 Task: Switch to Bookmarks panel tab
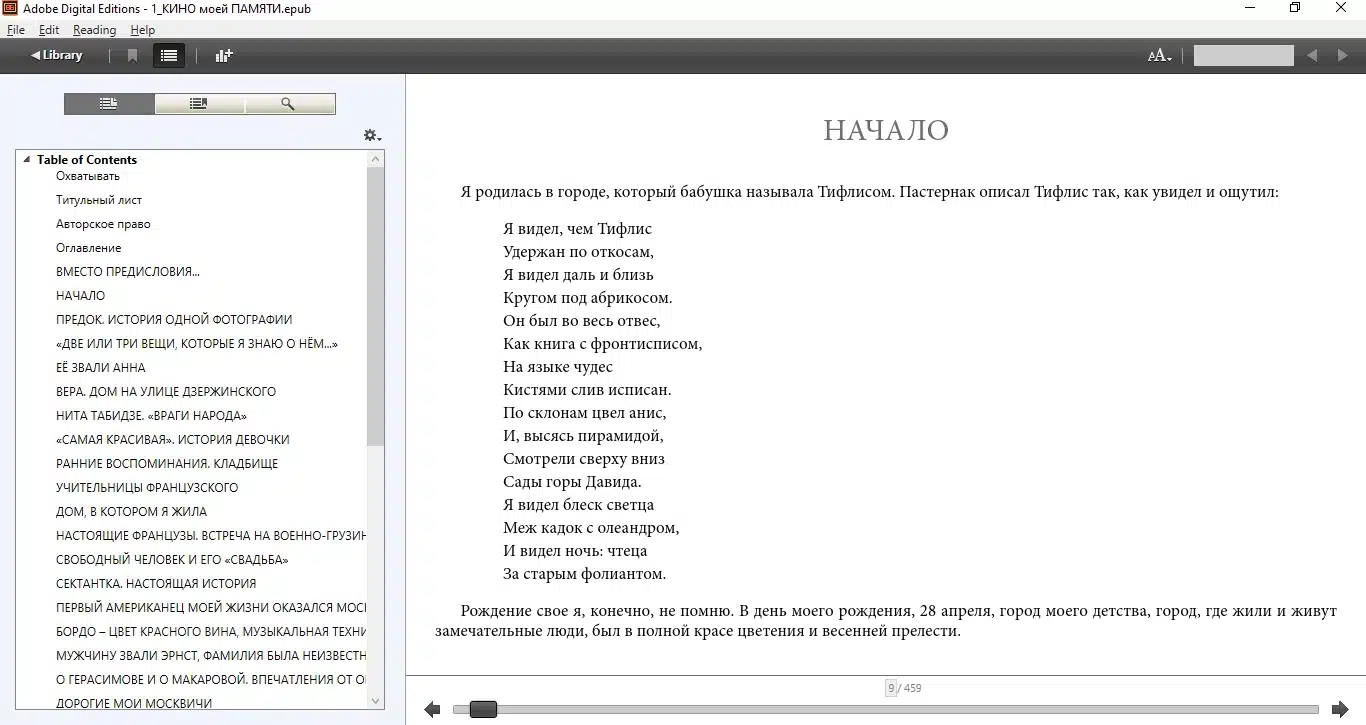(199, 104)
